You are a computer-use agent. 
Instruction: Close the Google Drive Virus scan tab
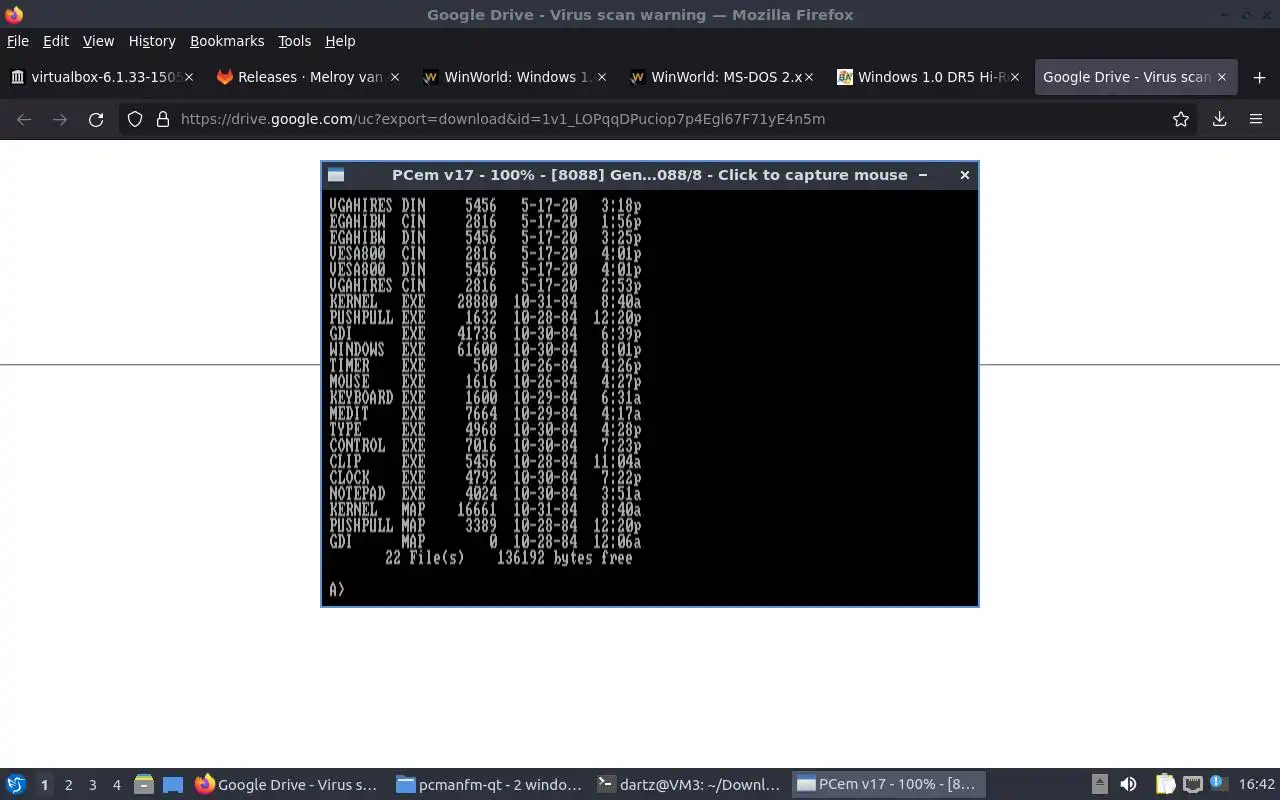coord(1222,77)
